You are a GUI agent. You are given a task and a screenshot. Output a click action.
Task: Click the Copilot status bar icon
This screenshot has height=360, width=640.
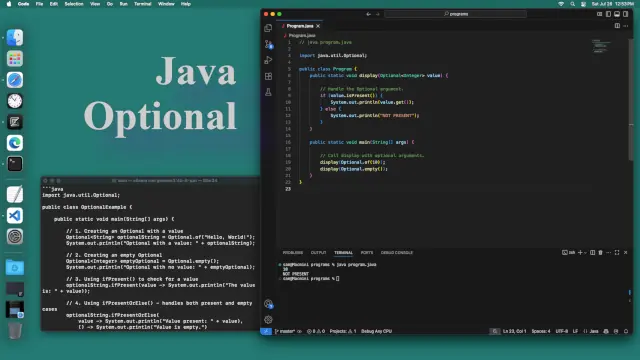tap(606, 331)
